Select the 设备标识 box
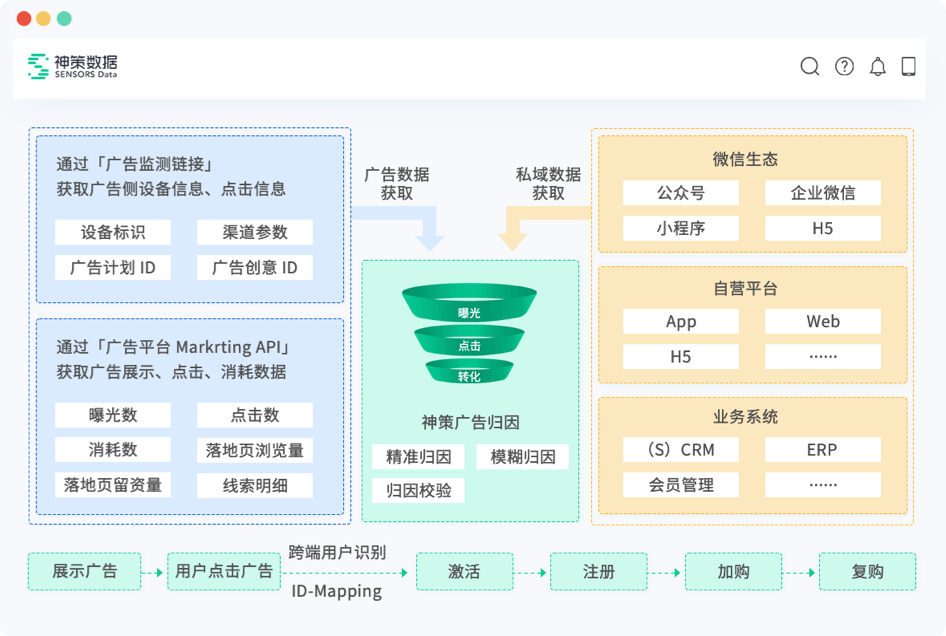The image size is (946, 636). point(113,232)
